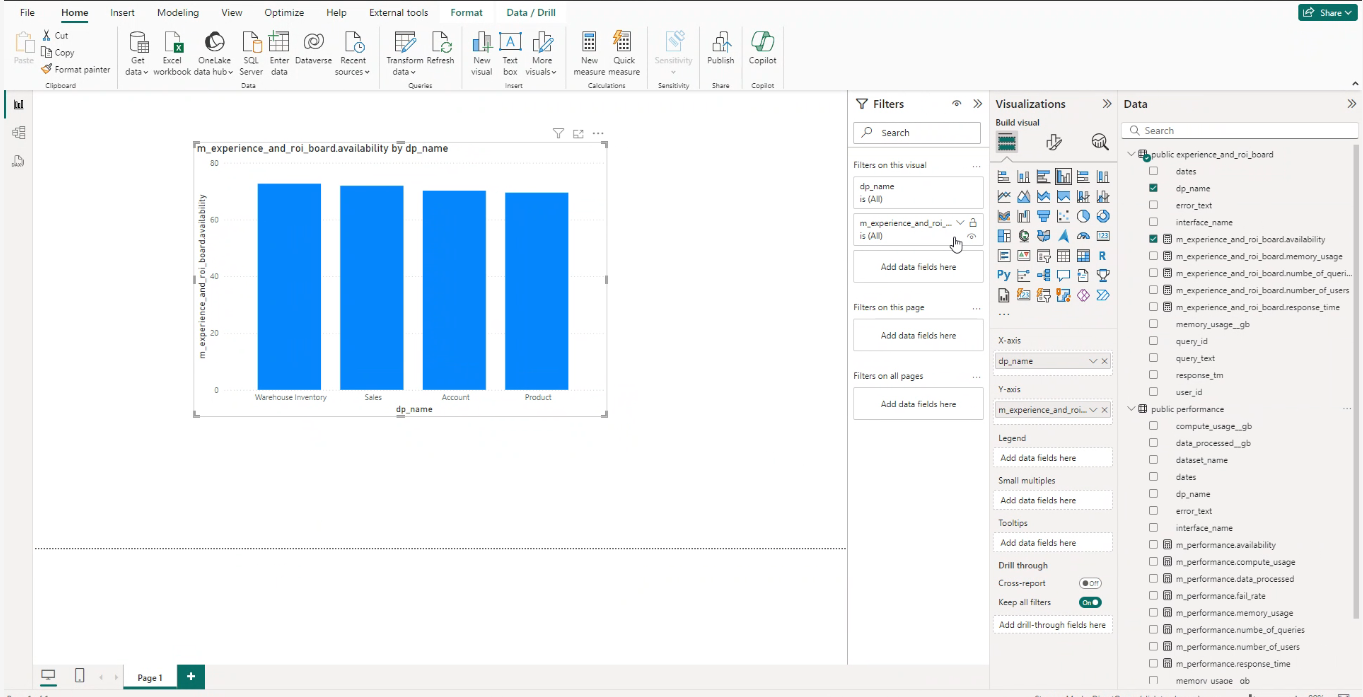1363x697 pixels.
Task: Collapse the public experience_and_roi_board table
Action: (1132, 154)
